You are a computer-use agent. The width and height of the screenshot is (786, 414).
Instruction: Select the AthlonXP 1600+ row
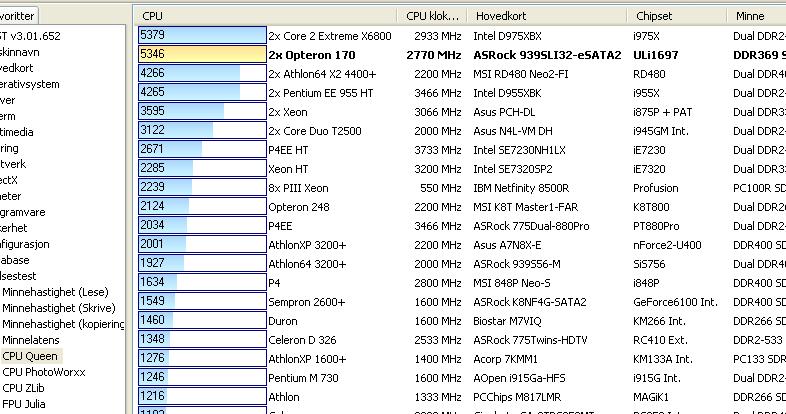(x=307, y=359)
